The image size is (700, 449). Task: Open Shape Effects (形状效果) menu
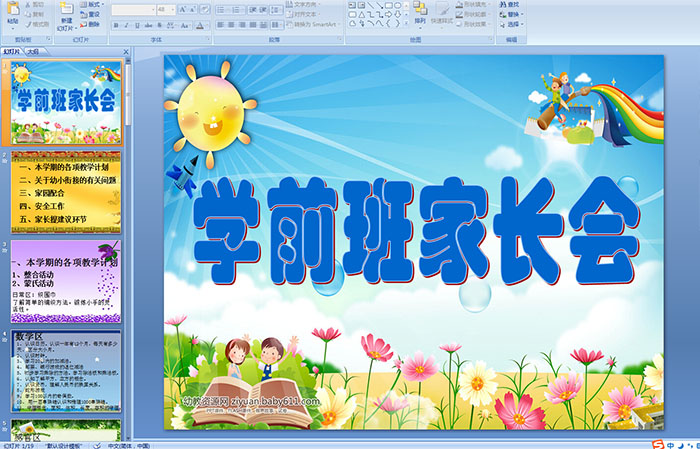(x=472, y=24)
